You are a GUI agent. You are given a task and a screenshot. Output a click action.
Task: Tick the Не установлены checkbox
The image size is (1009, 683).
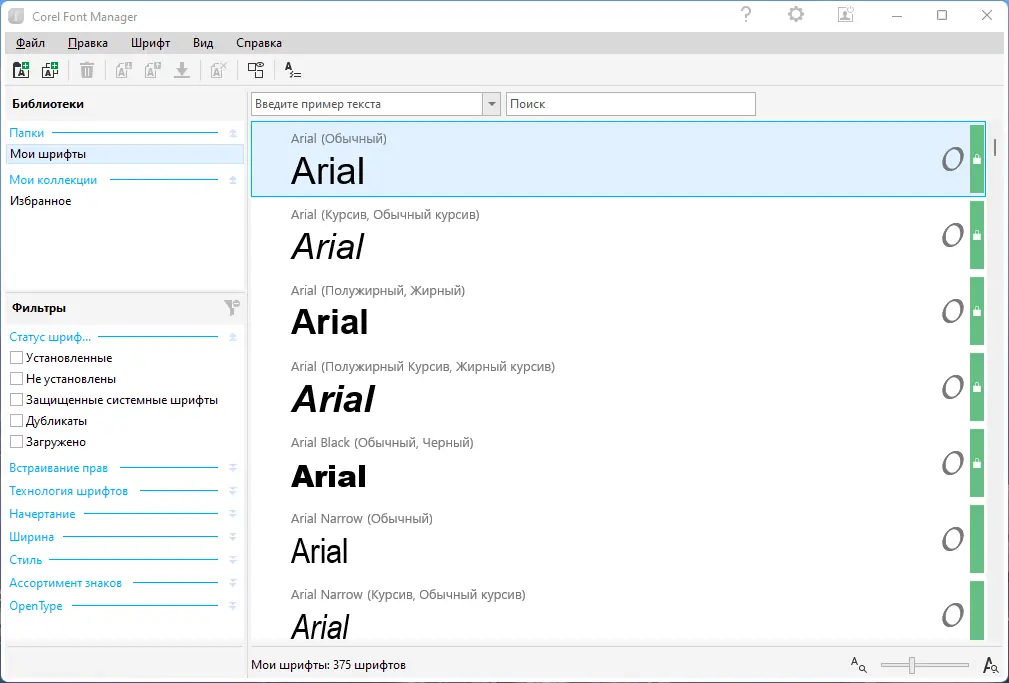pyautogui.click(x=16, y=379)
